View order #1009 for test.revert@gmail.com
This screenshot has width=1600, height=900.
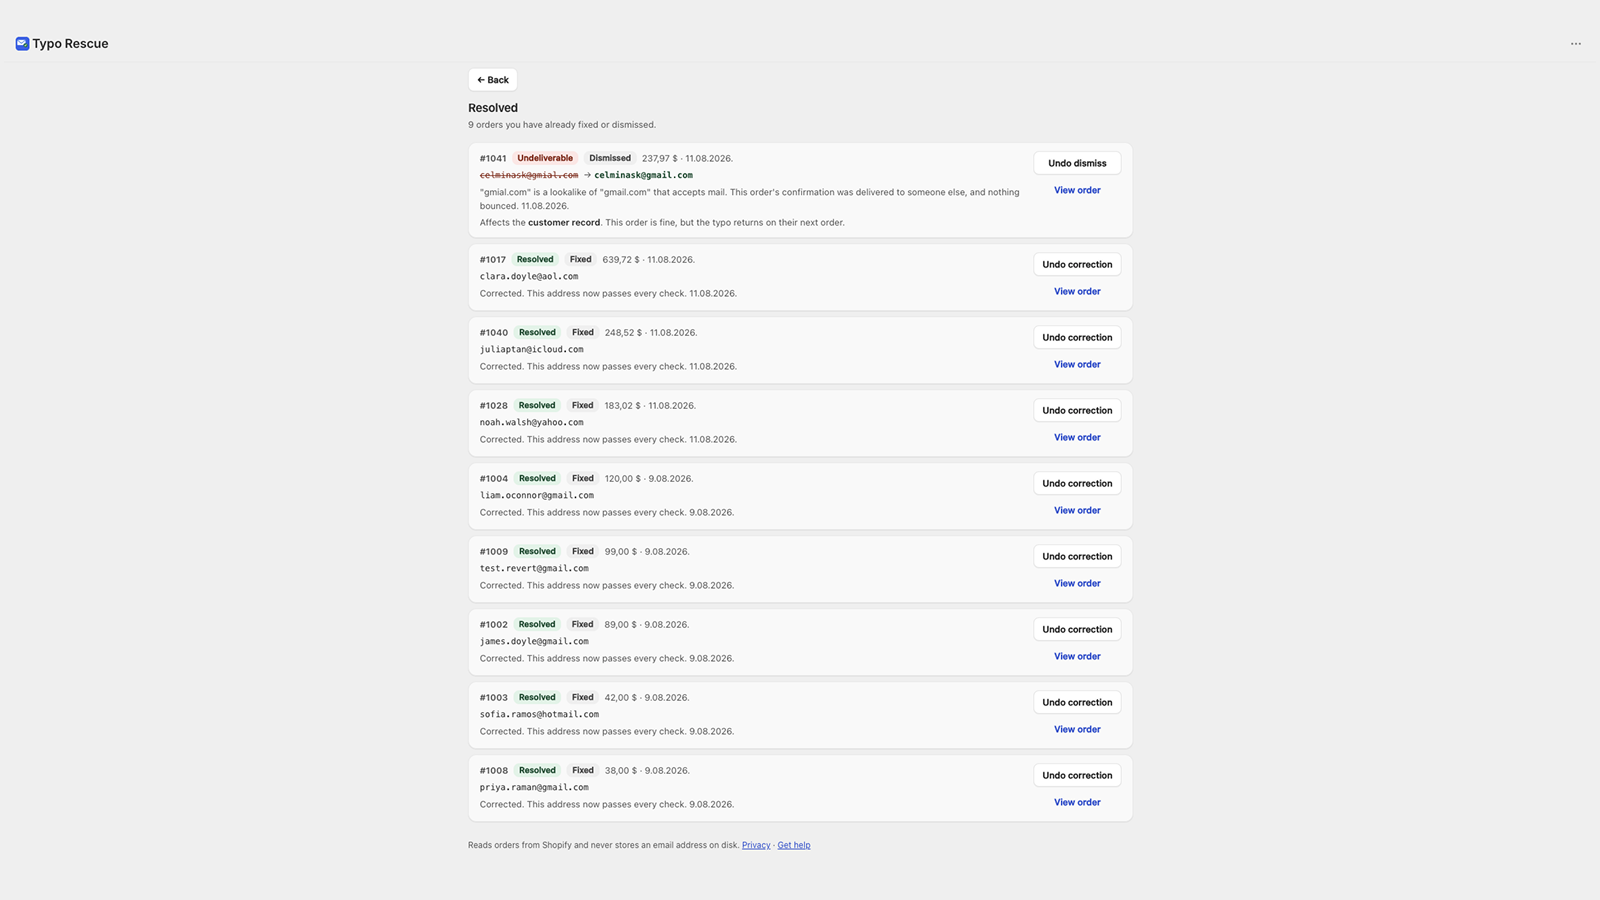1077,583
